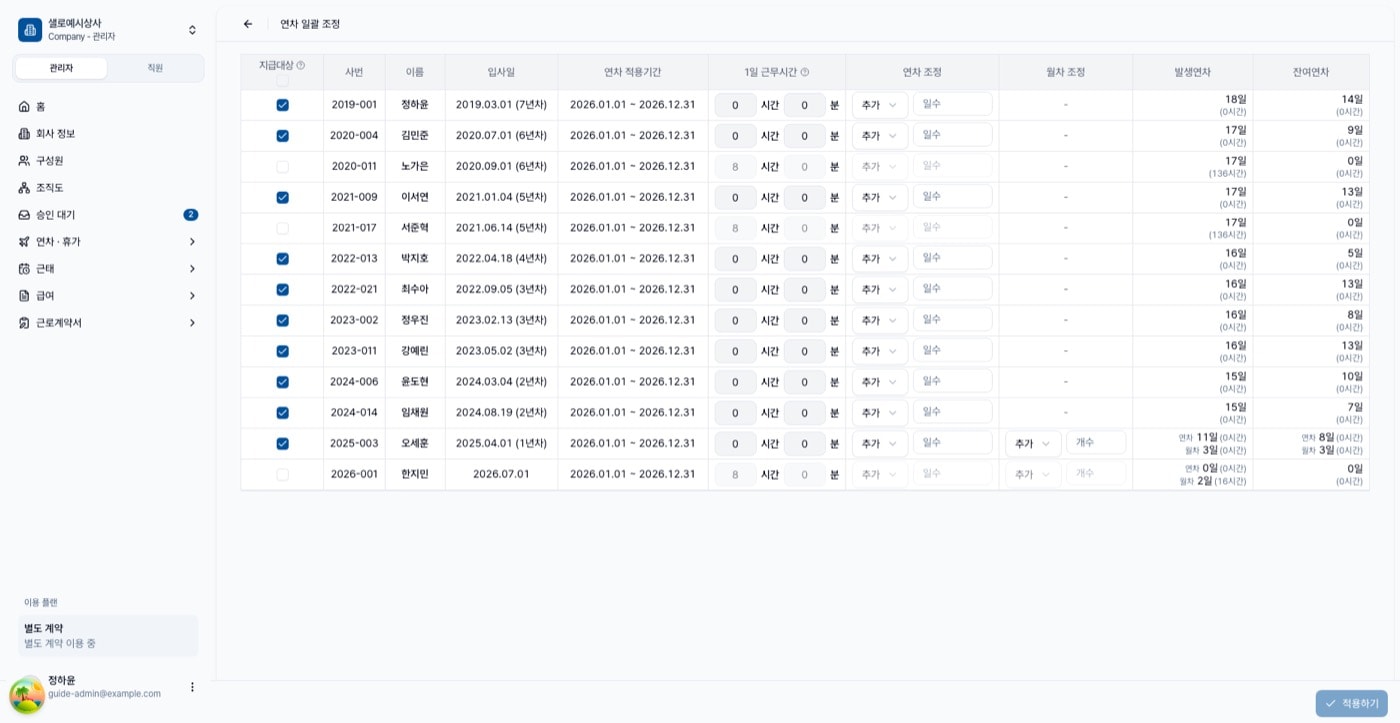The width and height of the screenshot is (1400, 723).
Task: Open the three-dot menu next to 정하윤
Action: [192, 687]
